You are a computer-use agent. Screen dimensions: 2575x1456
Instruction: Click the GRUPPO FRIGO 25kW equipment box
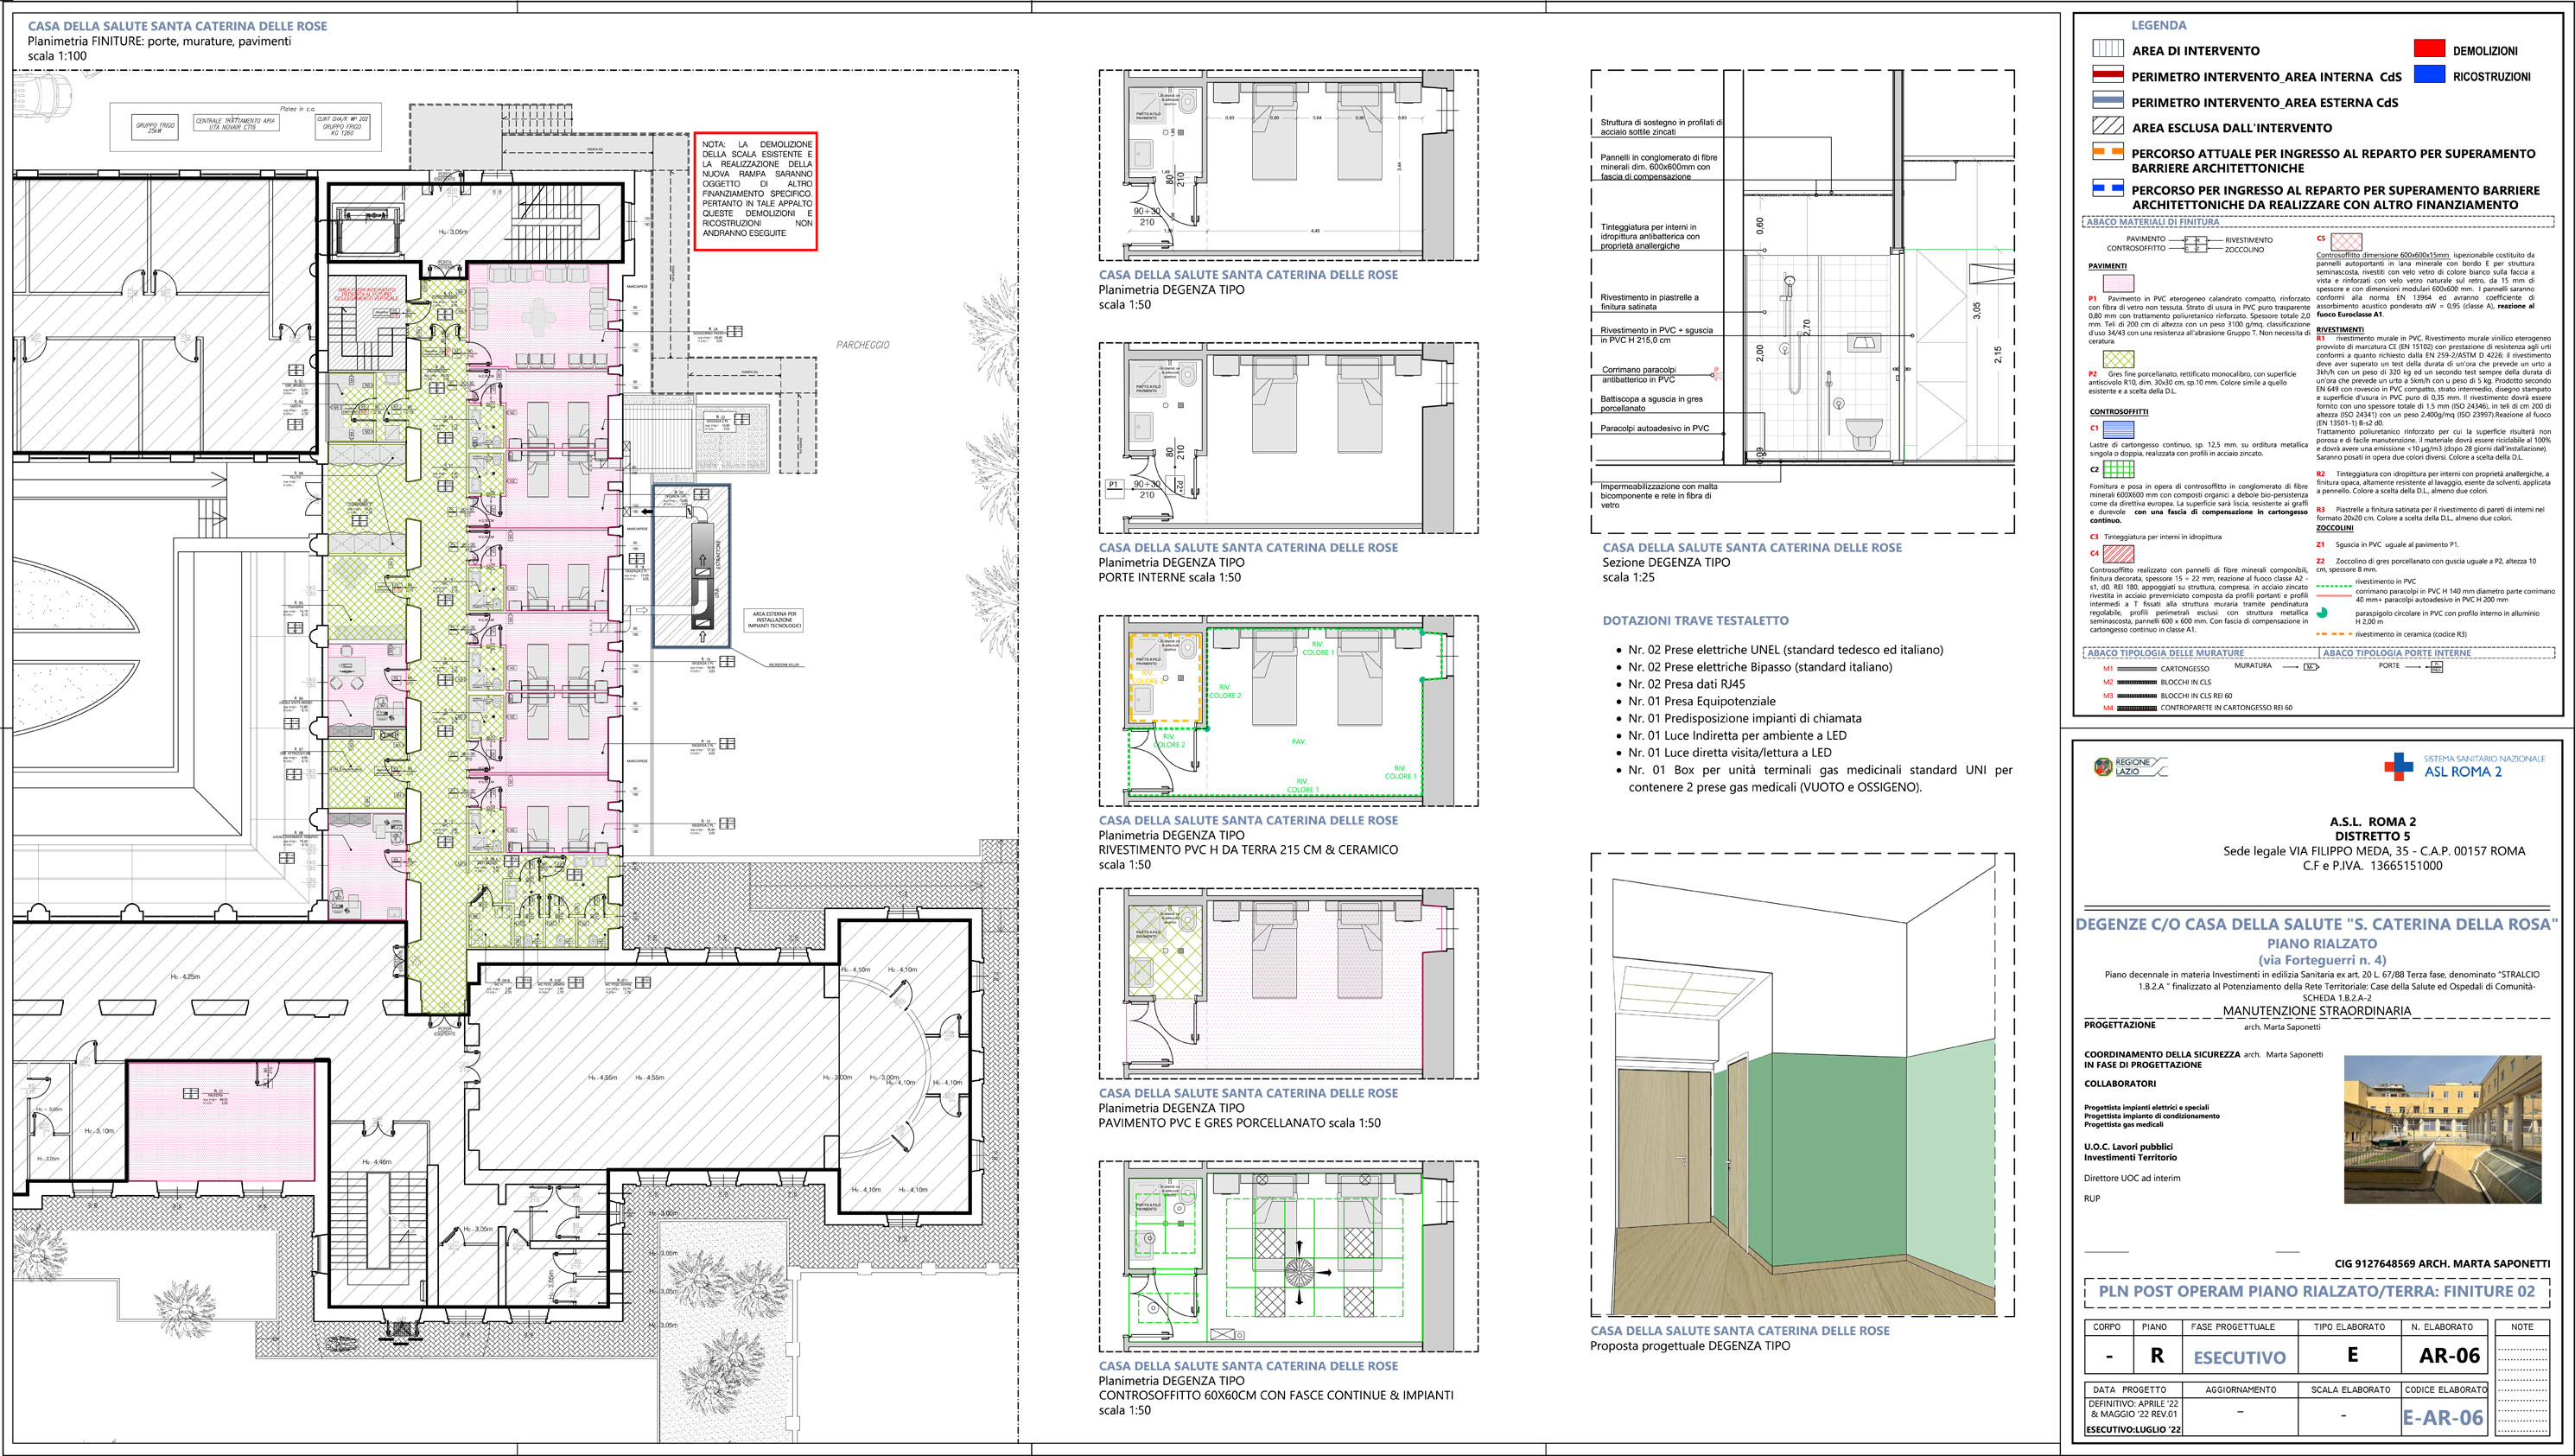click(x=155, y=127)
